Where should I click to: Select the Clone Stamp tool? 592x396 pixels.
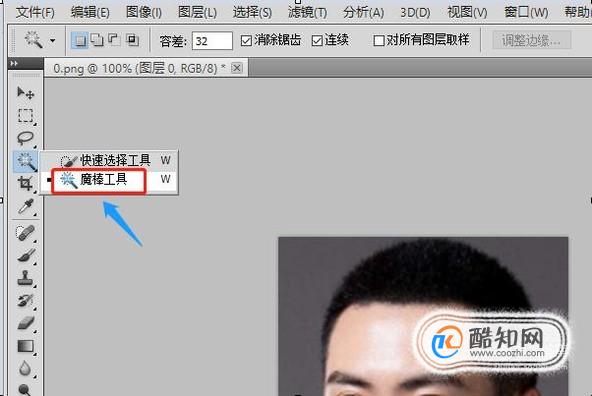[25, 278]
